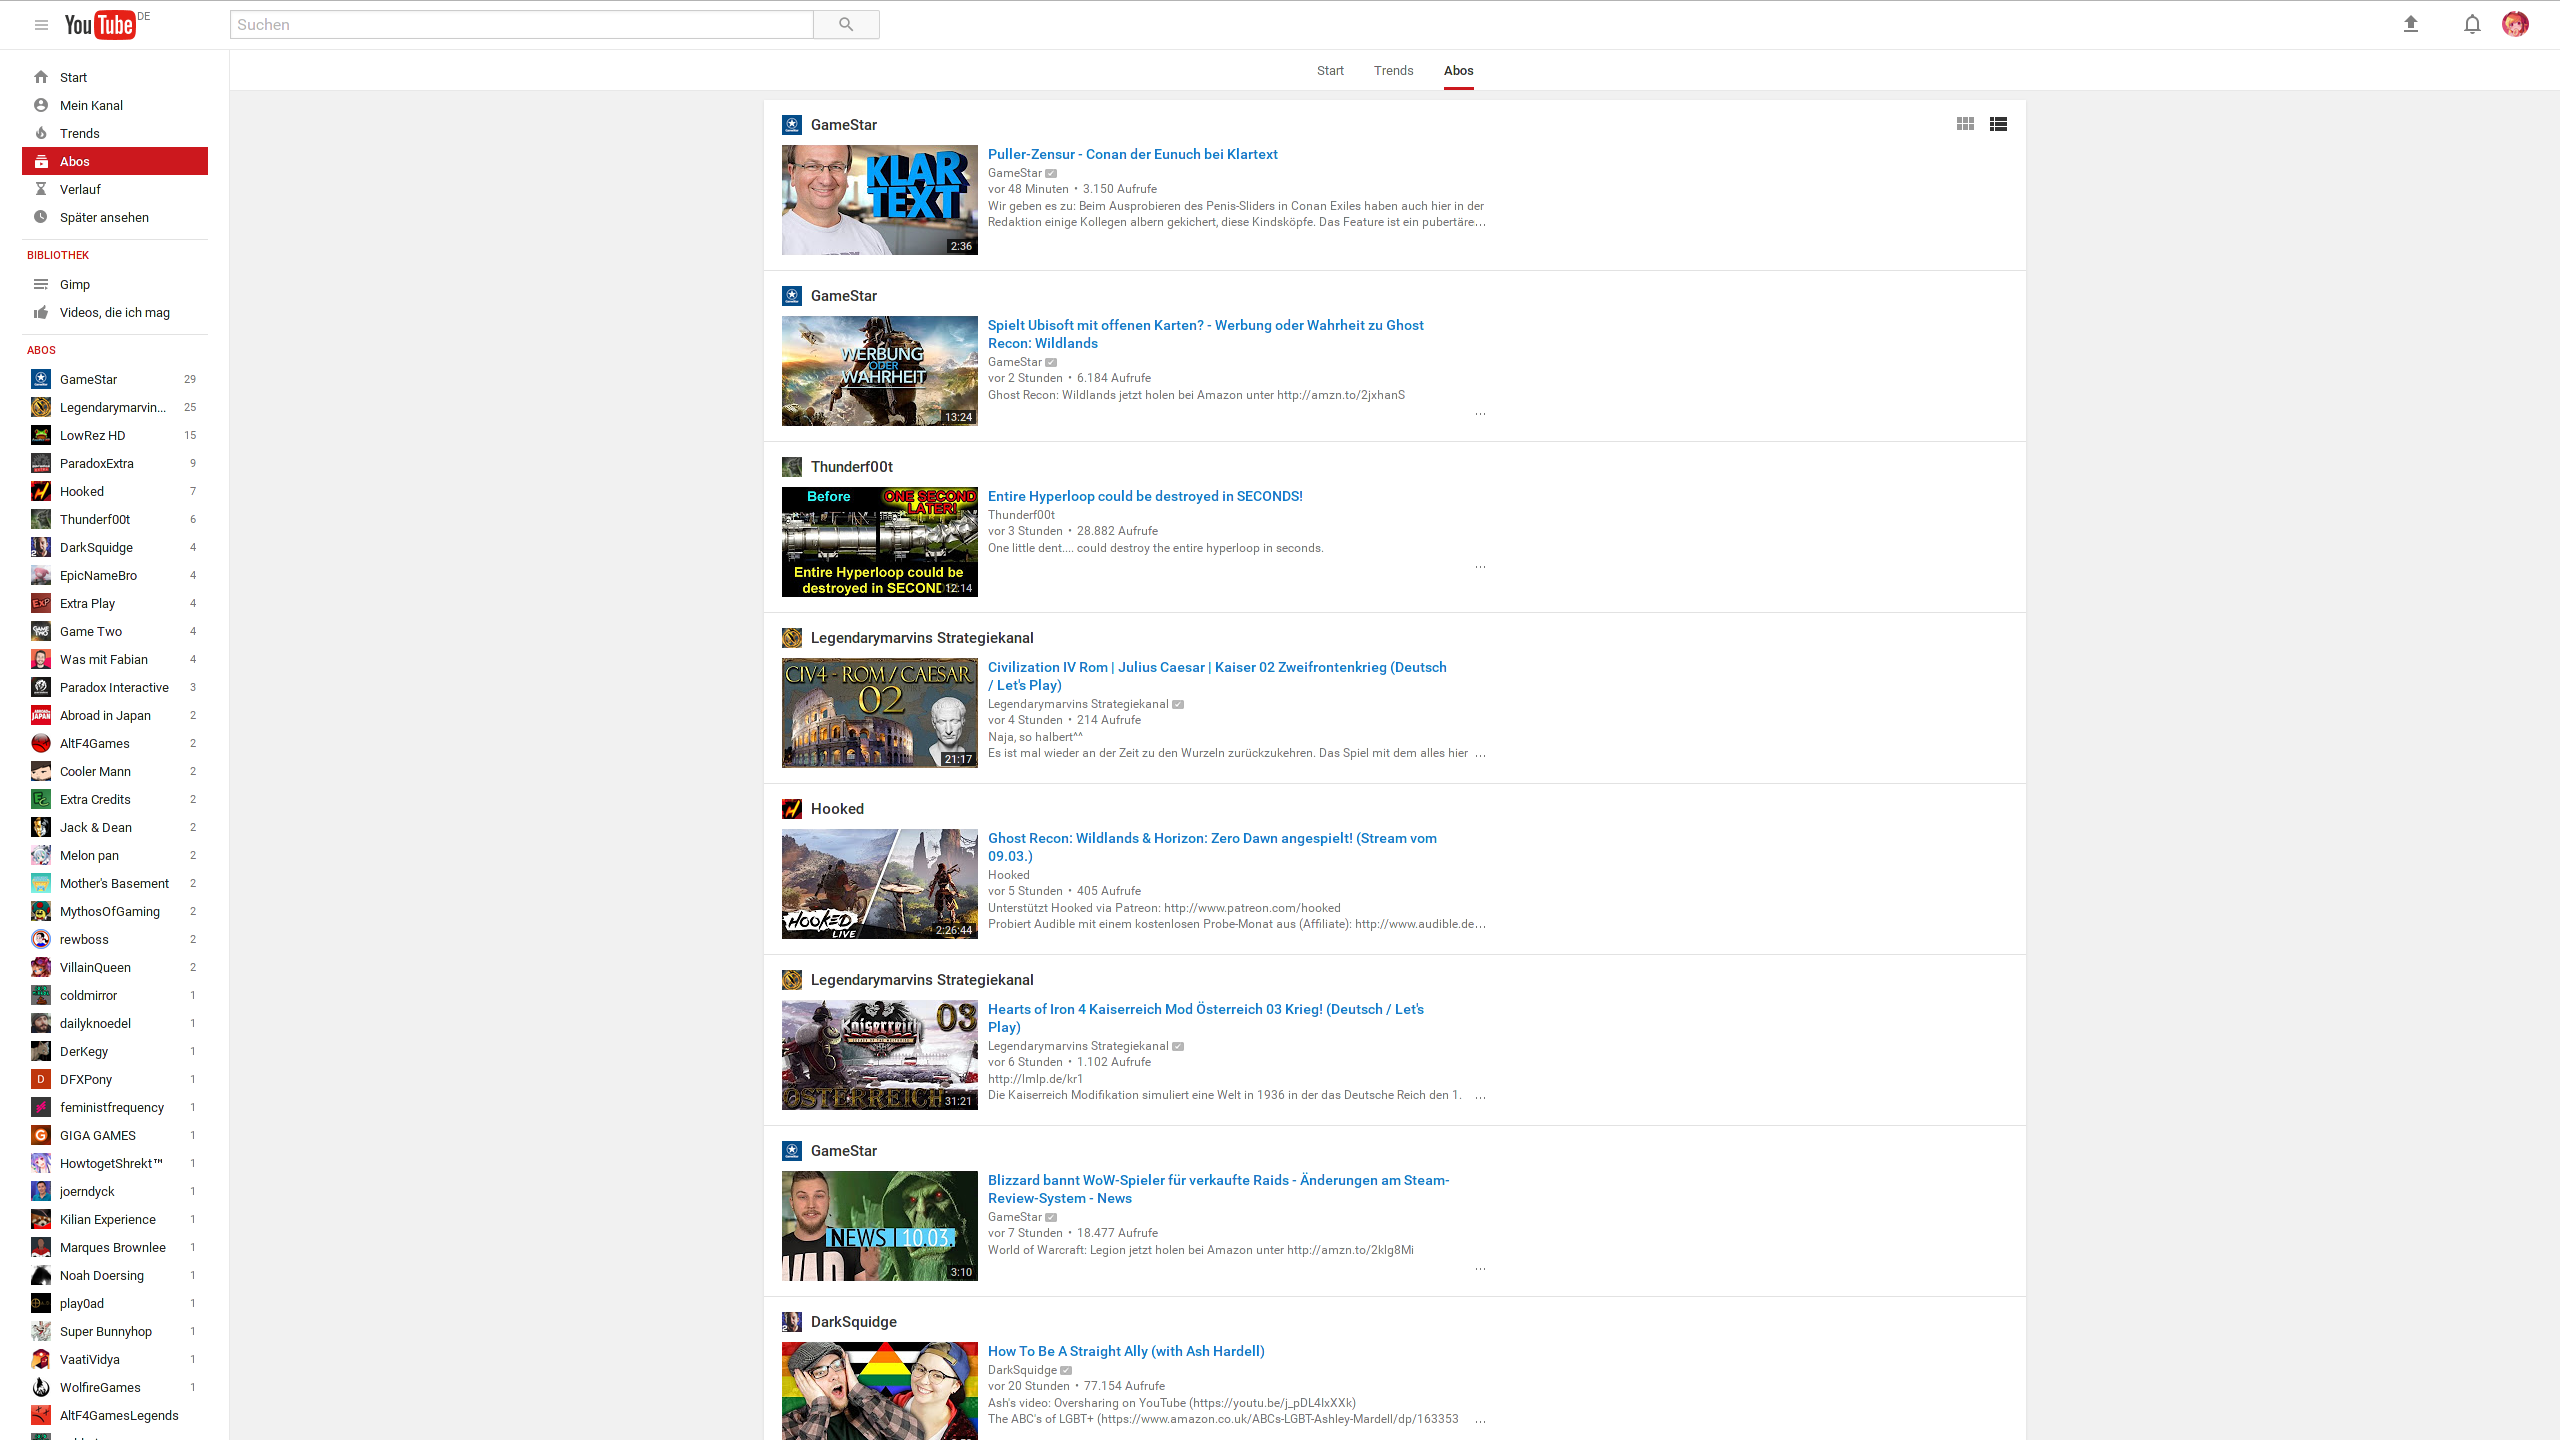Open WolfireGames subscription
Screen dimensions: 2560x1440
click(x=115, y=1387)
